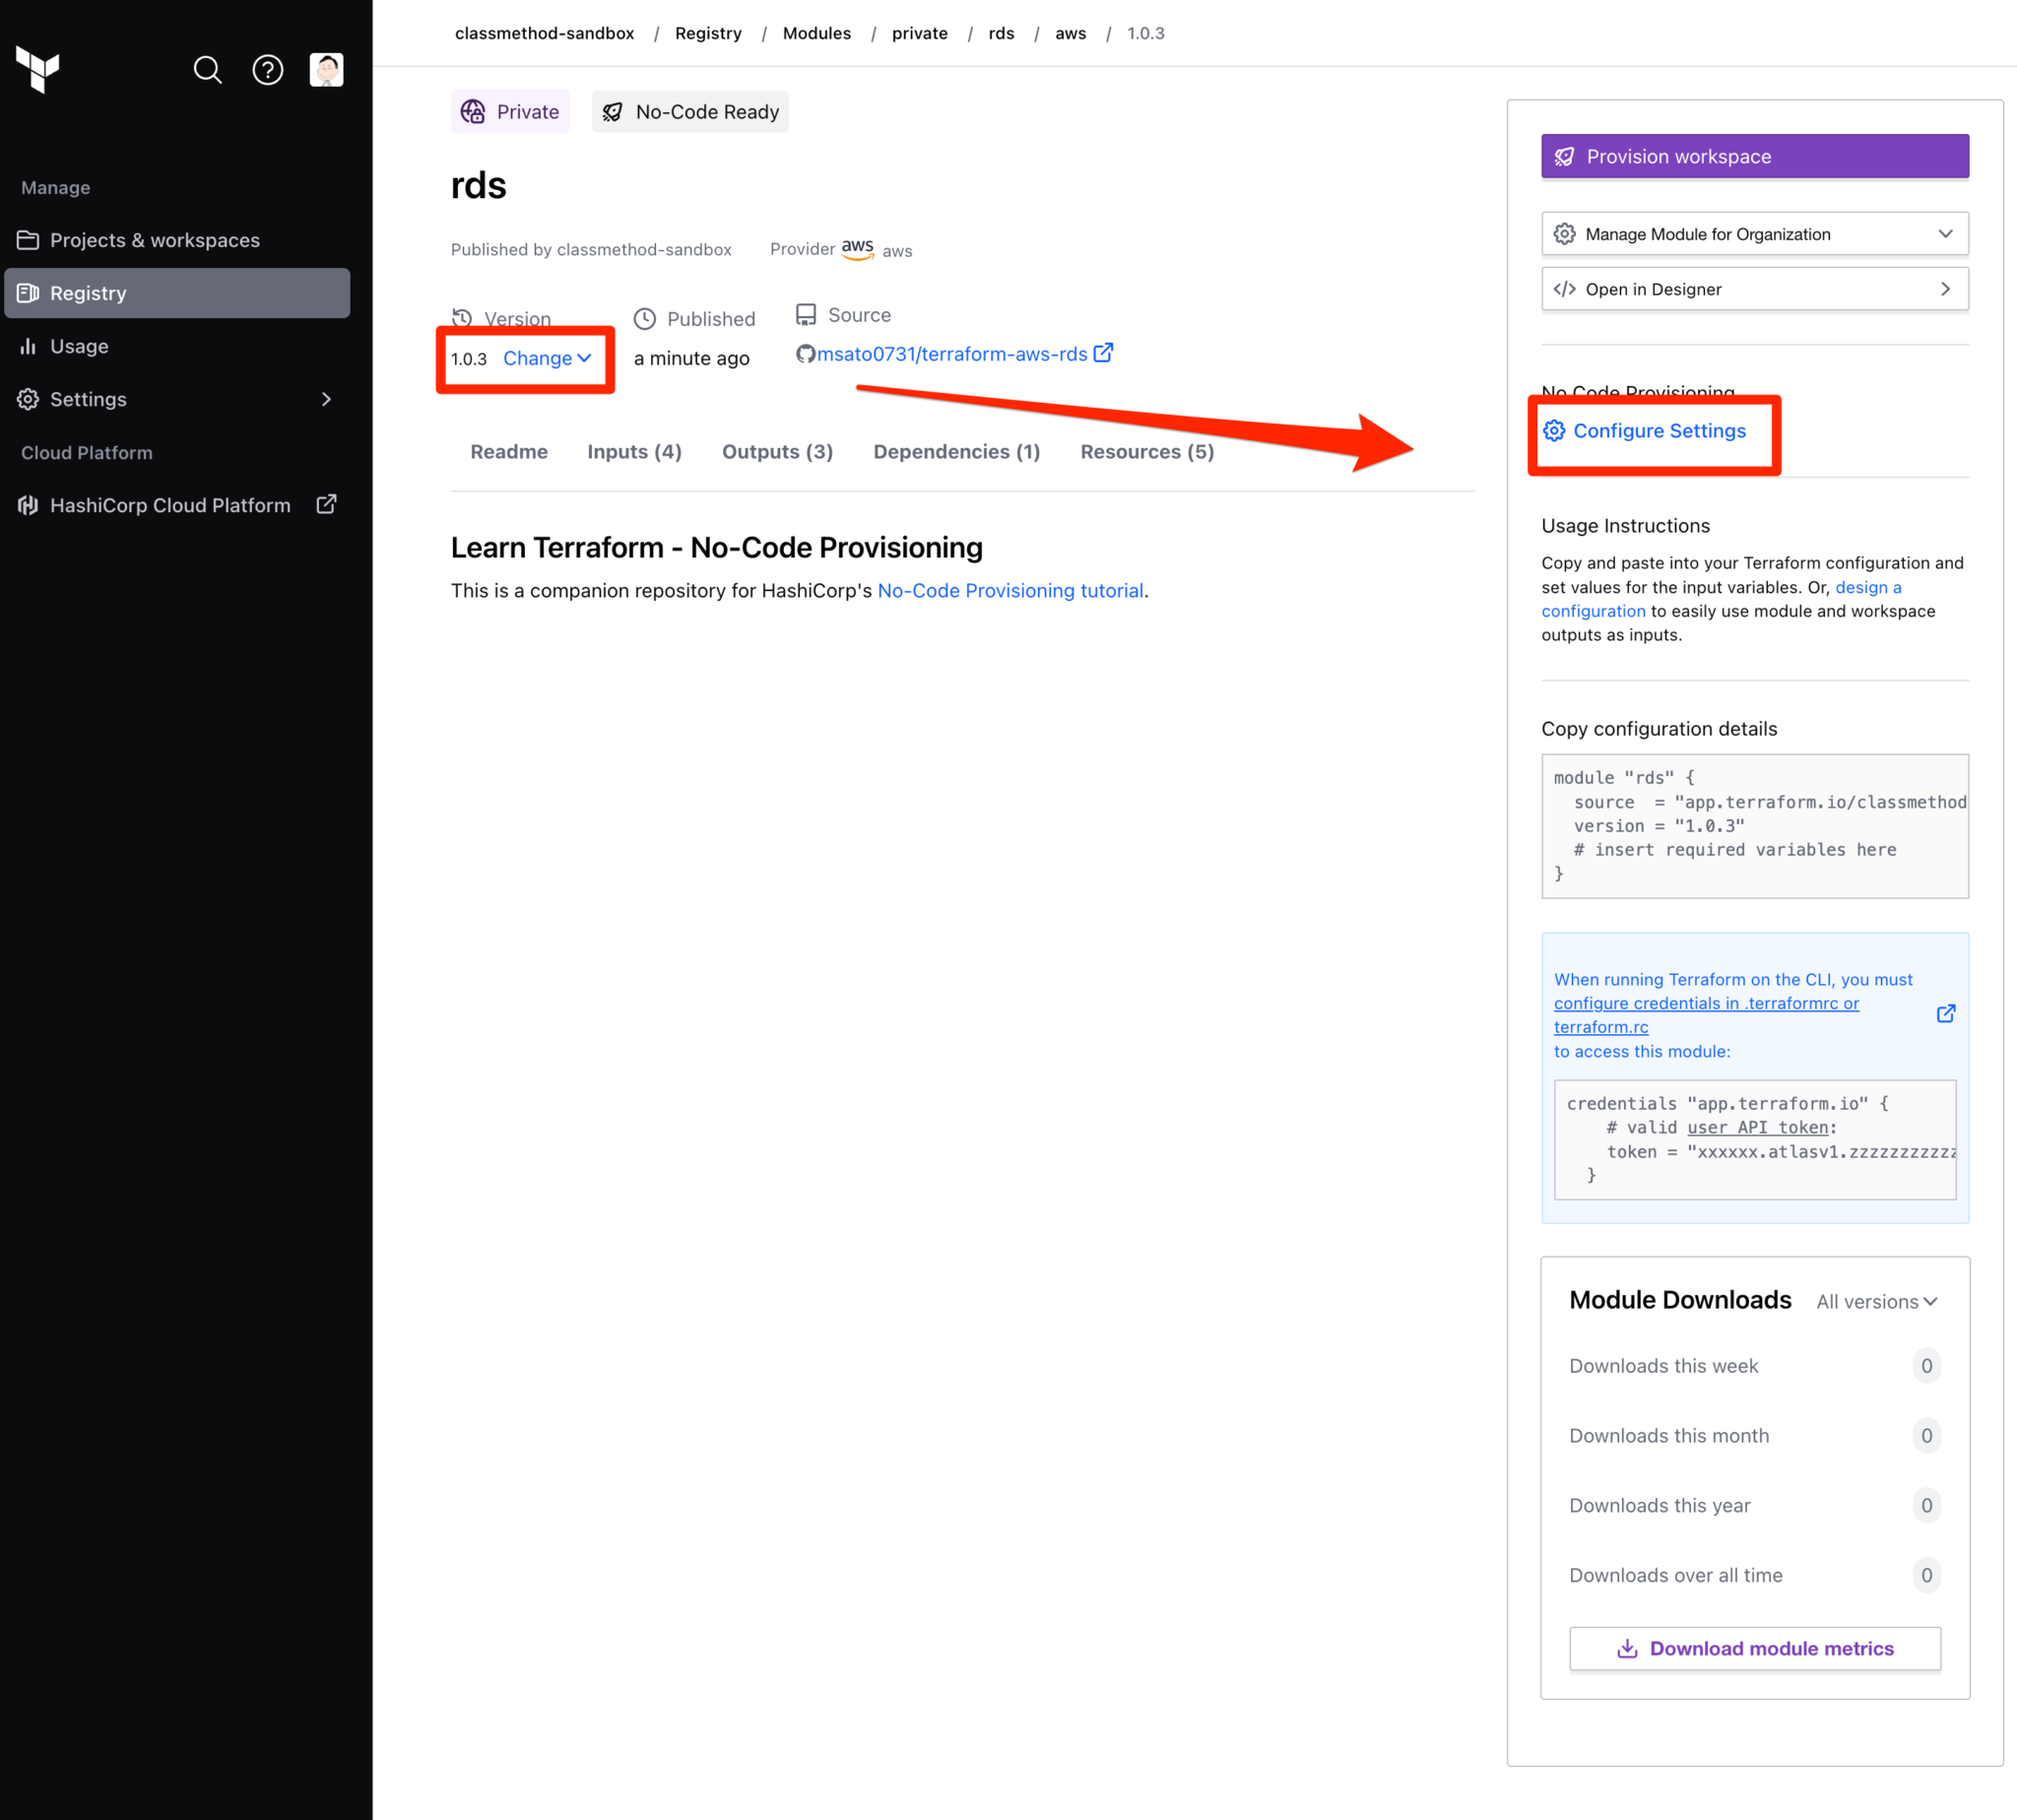The width and height of the screenshot is (2017, 1820).
Task: Open the Dependencies (1) tab
Action: click(956, 451)
